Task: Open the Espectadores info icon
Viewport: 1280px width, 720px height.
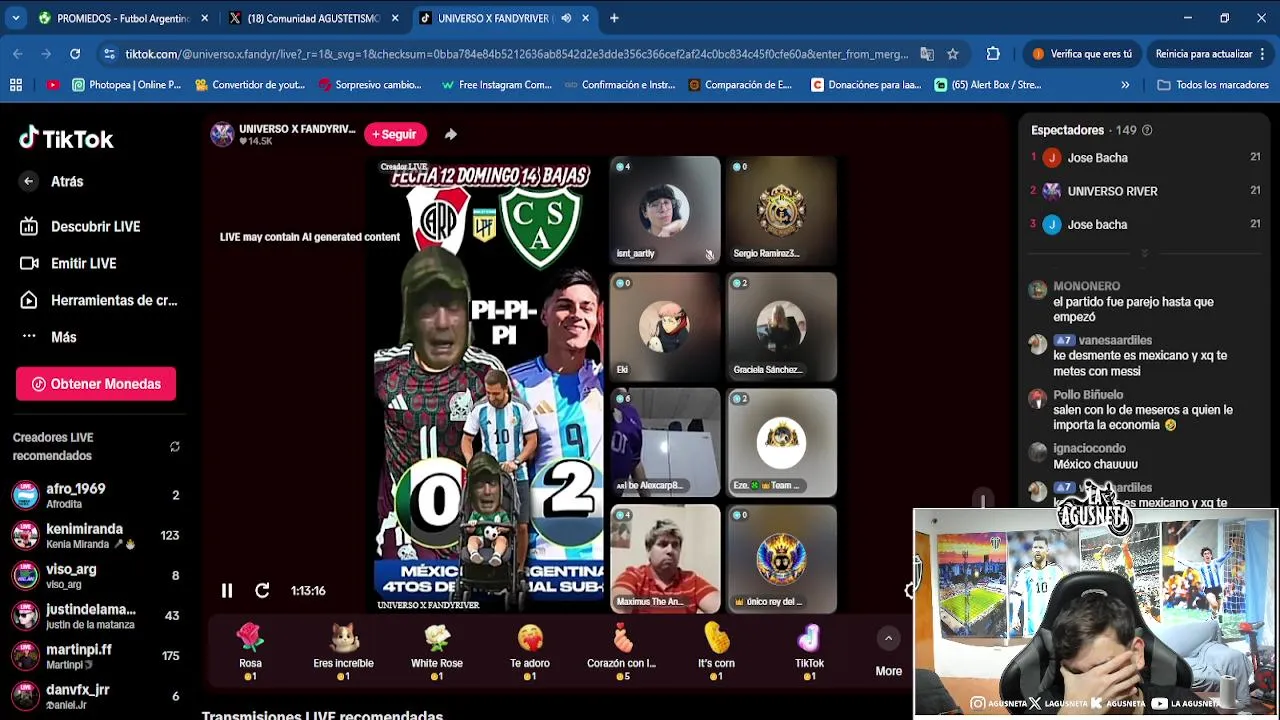Action: [x=1147, y=130]
